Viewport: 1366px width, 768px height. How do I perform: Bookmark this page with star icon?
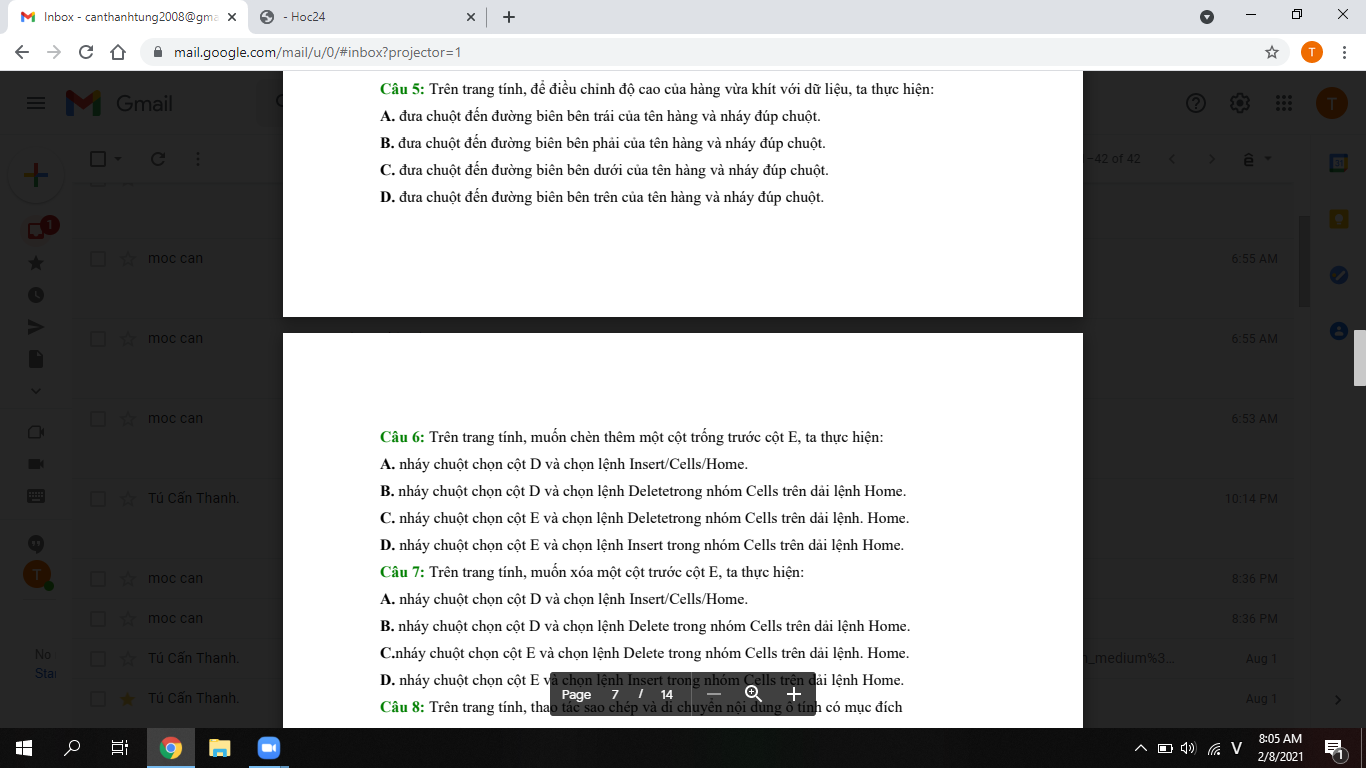[1272, 52]
